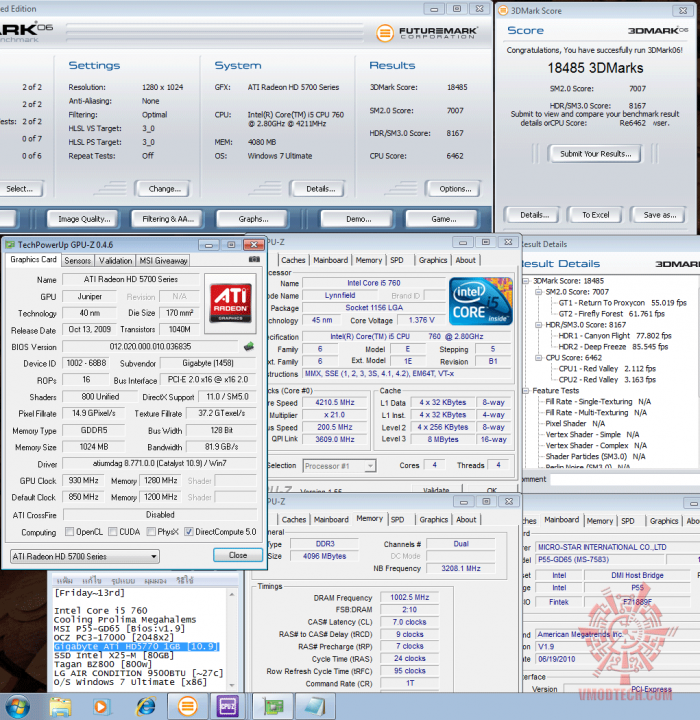700x720 pixels.
Task: Click the ATI Radeon logo in GPU-Z
Action: [x=231, y=302]
